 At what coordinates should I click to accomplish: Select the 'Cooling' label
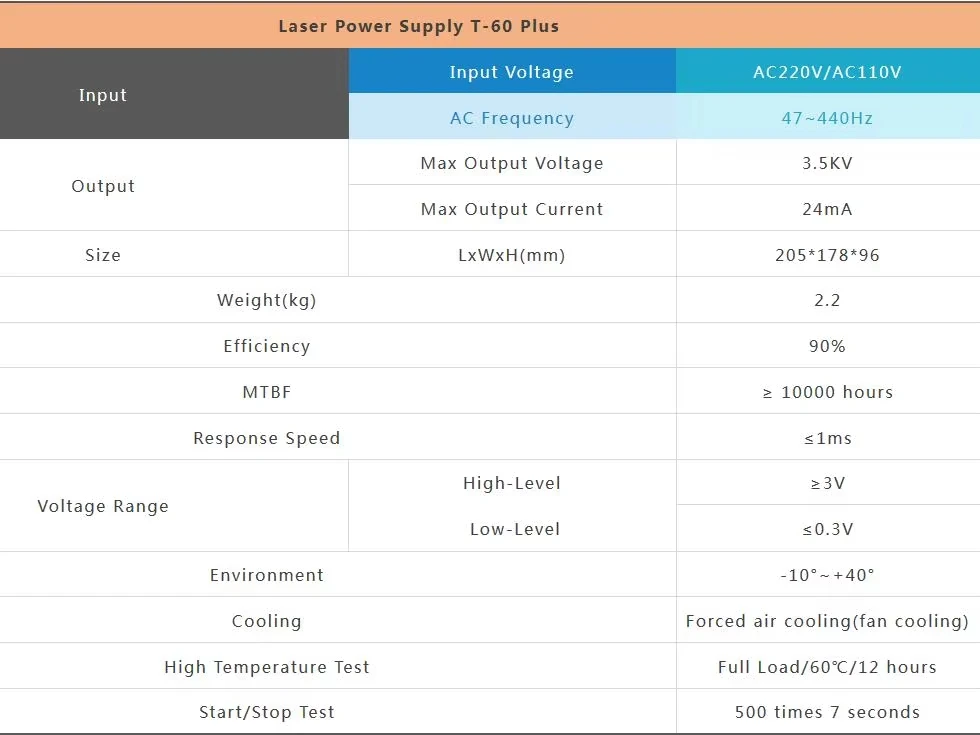click(x=267, y=621)
